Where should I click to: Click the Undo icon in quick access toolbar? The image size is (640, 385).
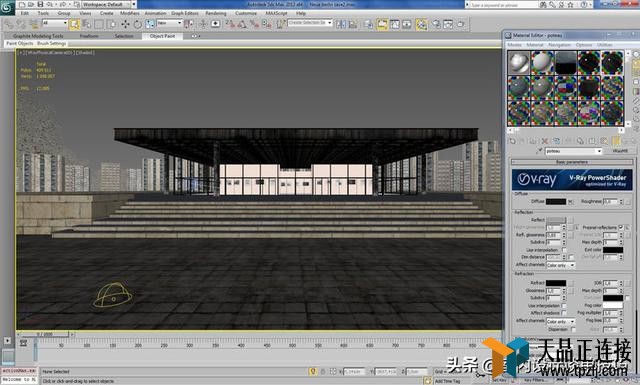49,4
